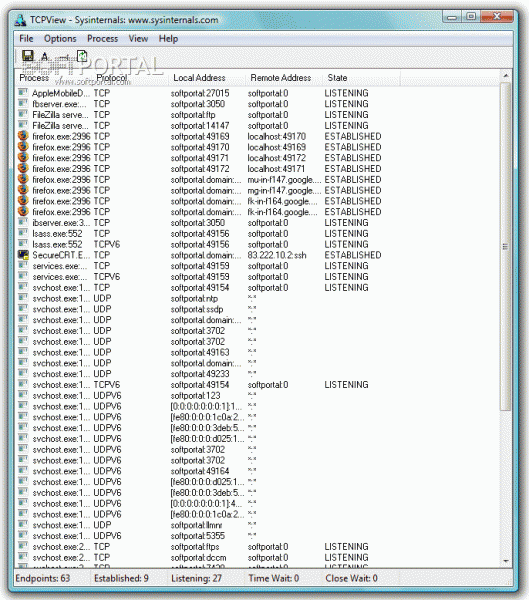The height and width of the screenshot is (600, 529).
Task: Toggle the Show Unconnected Endpoints toolbar button
Action: 64,57
